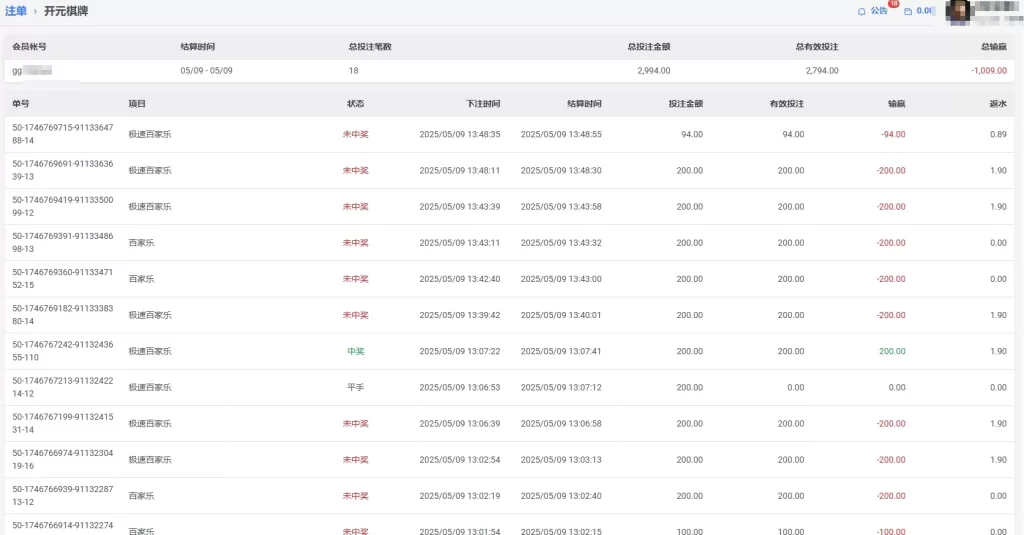This screenshot has width=1024, height=535.
Task: Click the 平手 status
Action: (x=355, y=387)
